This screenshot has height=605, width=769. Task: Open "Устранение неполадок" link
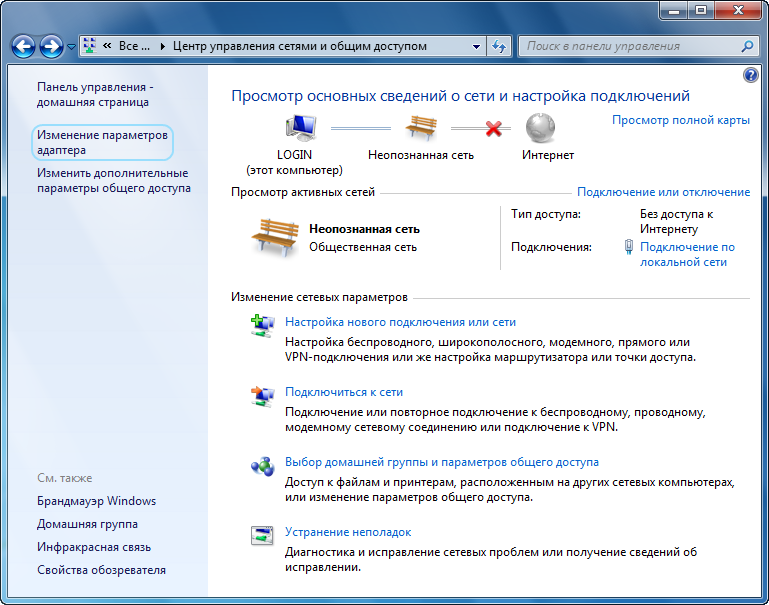point(348,532)
